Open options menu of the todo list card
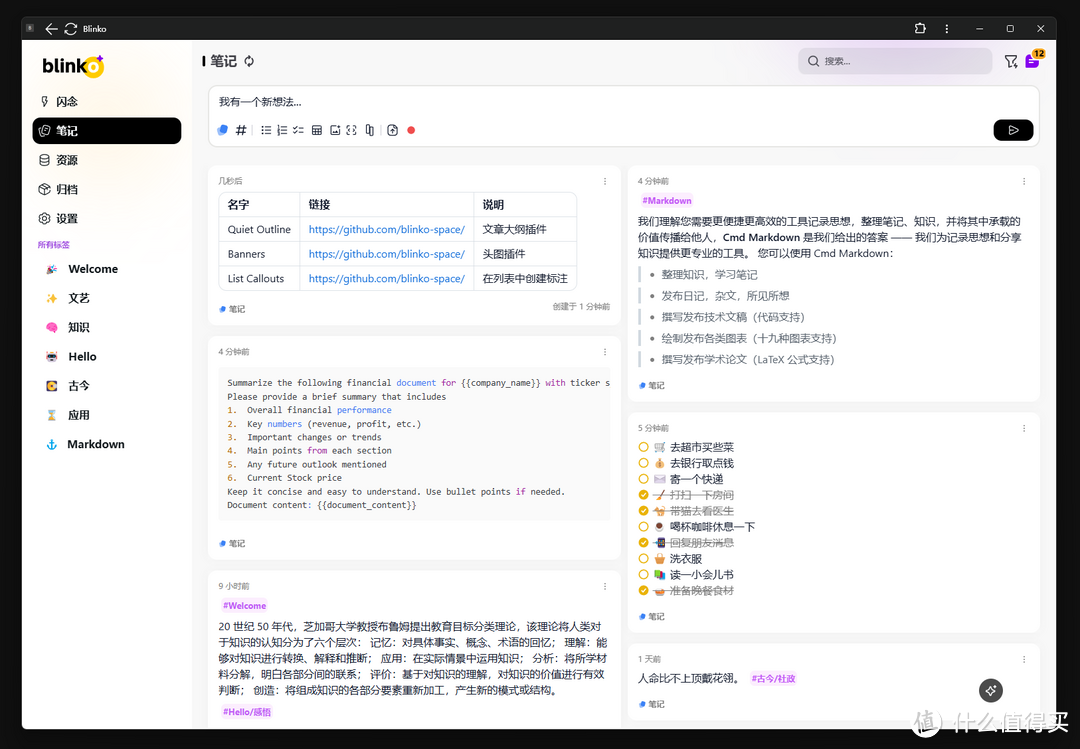 click(1024, 429)
